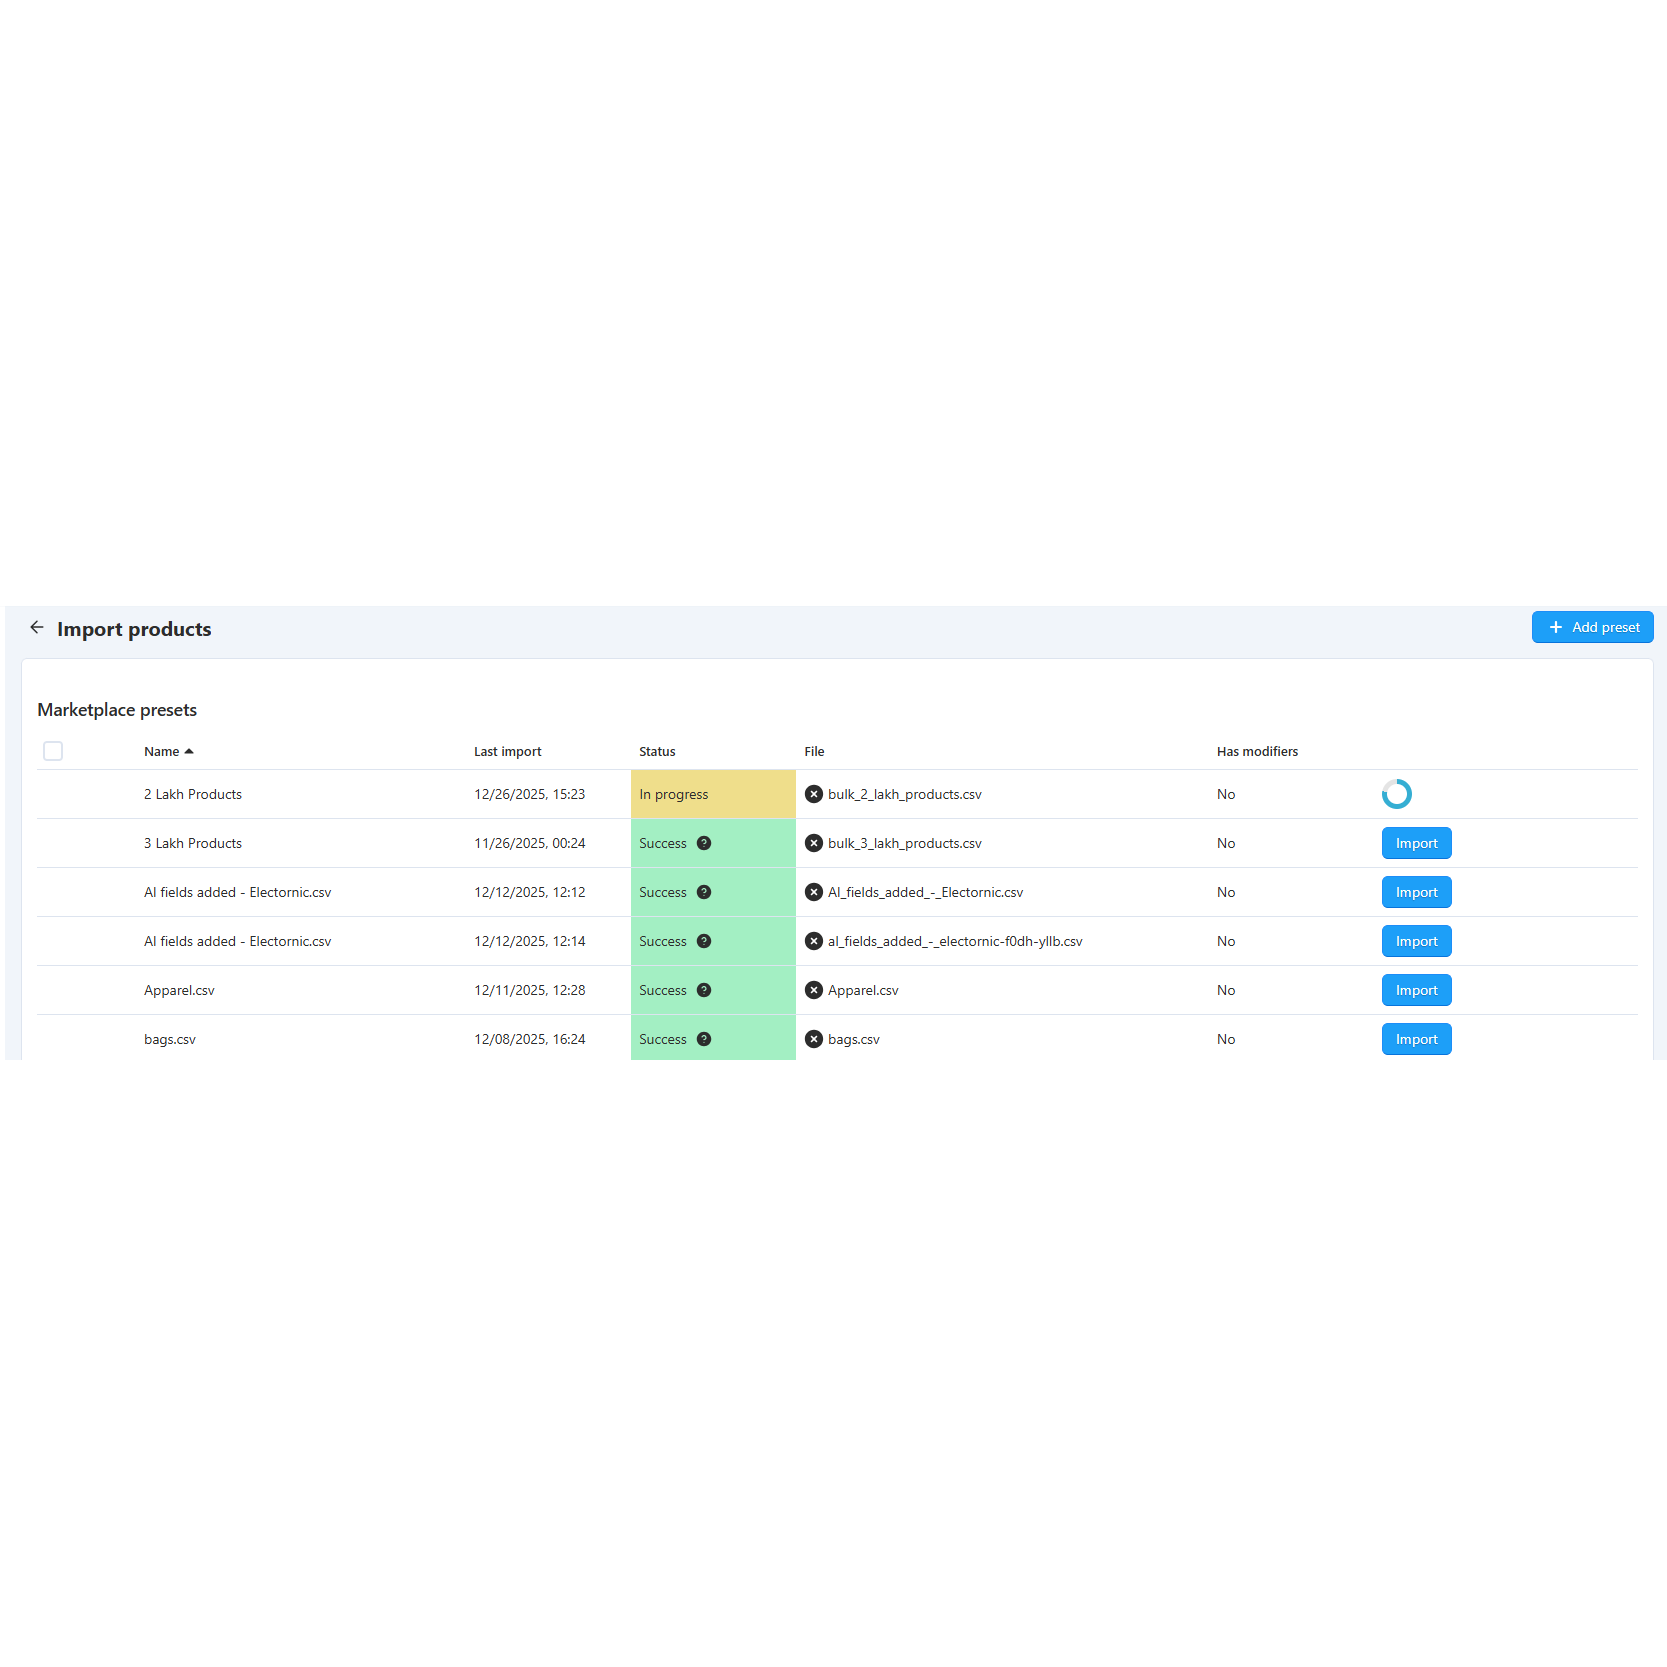1667x1667 pixels.
Task: Remove the bulk_3_lakh_products.csv file icon
Action: click(814, 843)
